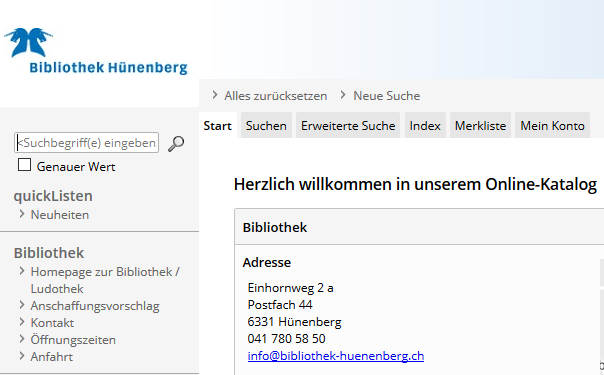Click the magnifying glass search icon
604x375 pixels.
coord(176,144)
